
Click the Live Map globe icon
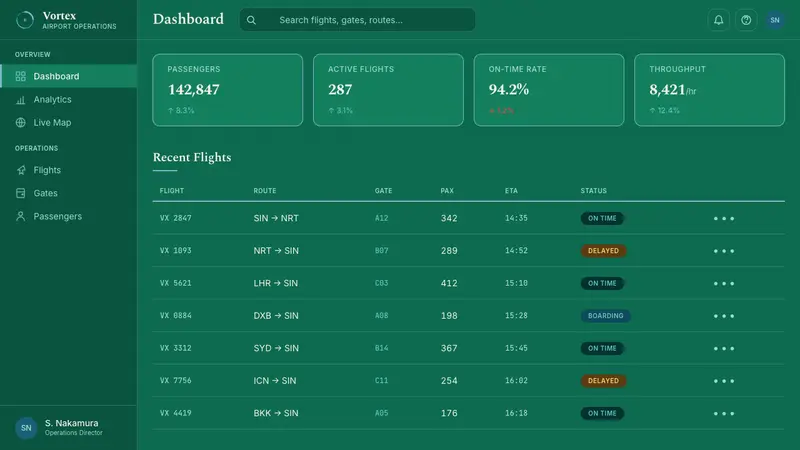(20, 122)
